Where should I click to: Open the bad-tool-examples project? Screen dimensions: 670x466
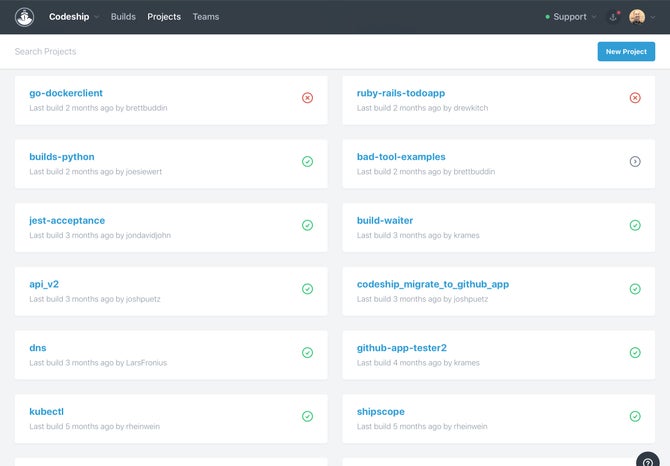tap(401, 157)
